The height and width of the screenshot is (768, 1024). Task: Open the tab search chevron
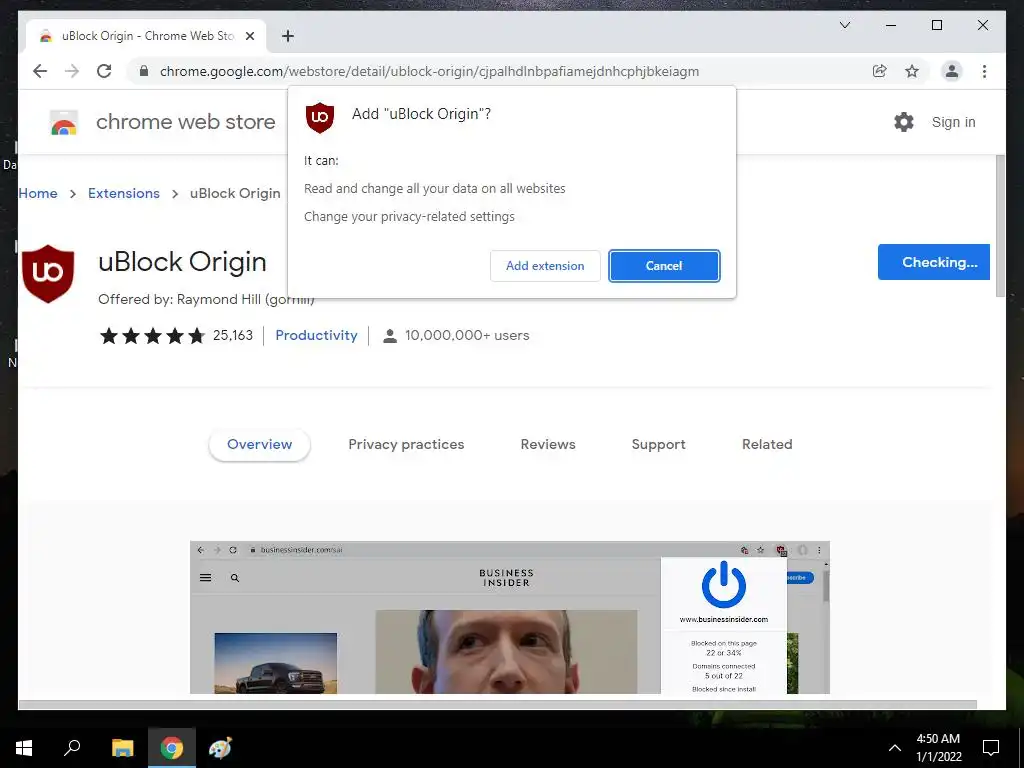point(844,25)
